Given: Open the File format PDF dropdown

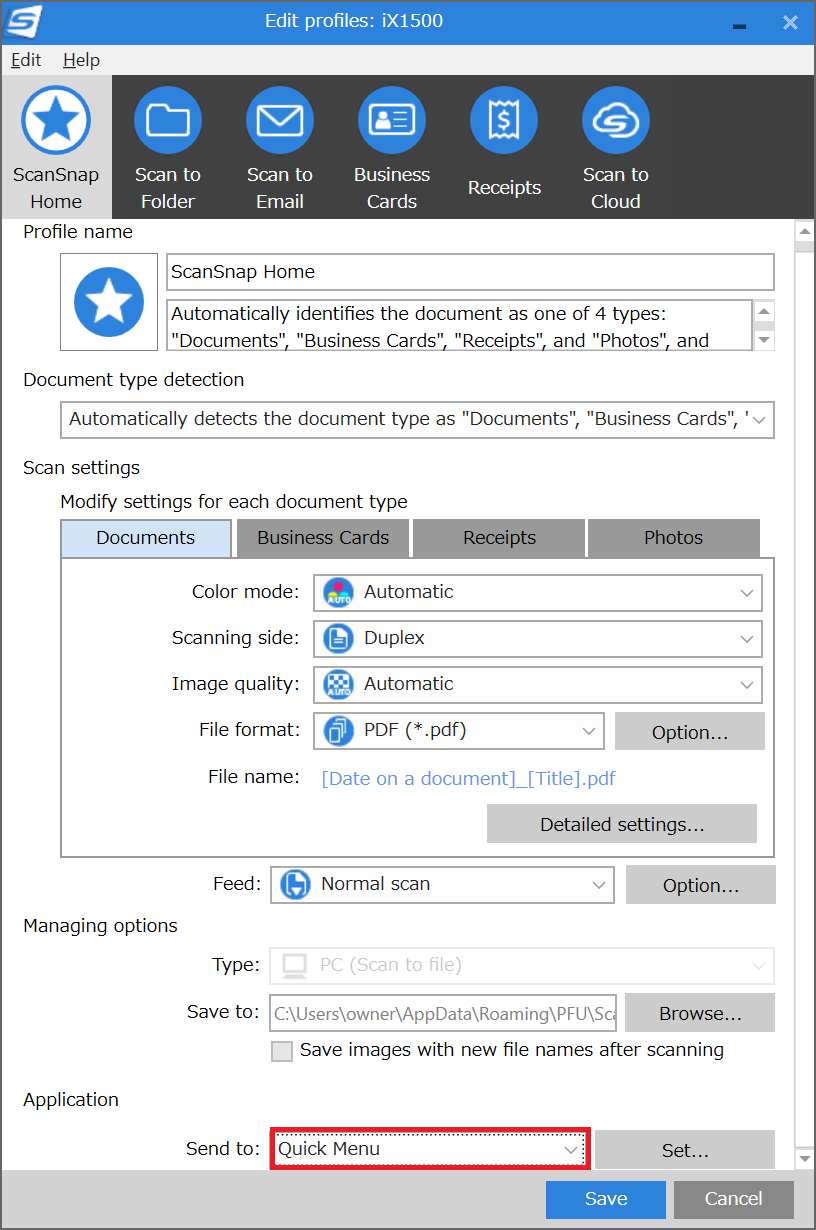Looking at the screenshot, I should [459, 731].
